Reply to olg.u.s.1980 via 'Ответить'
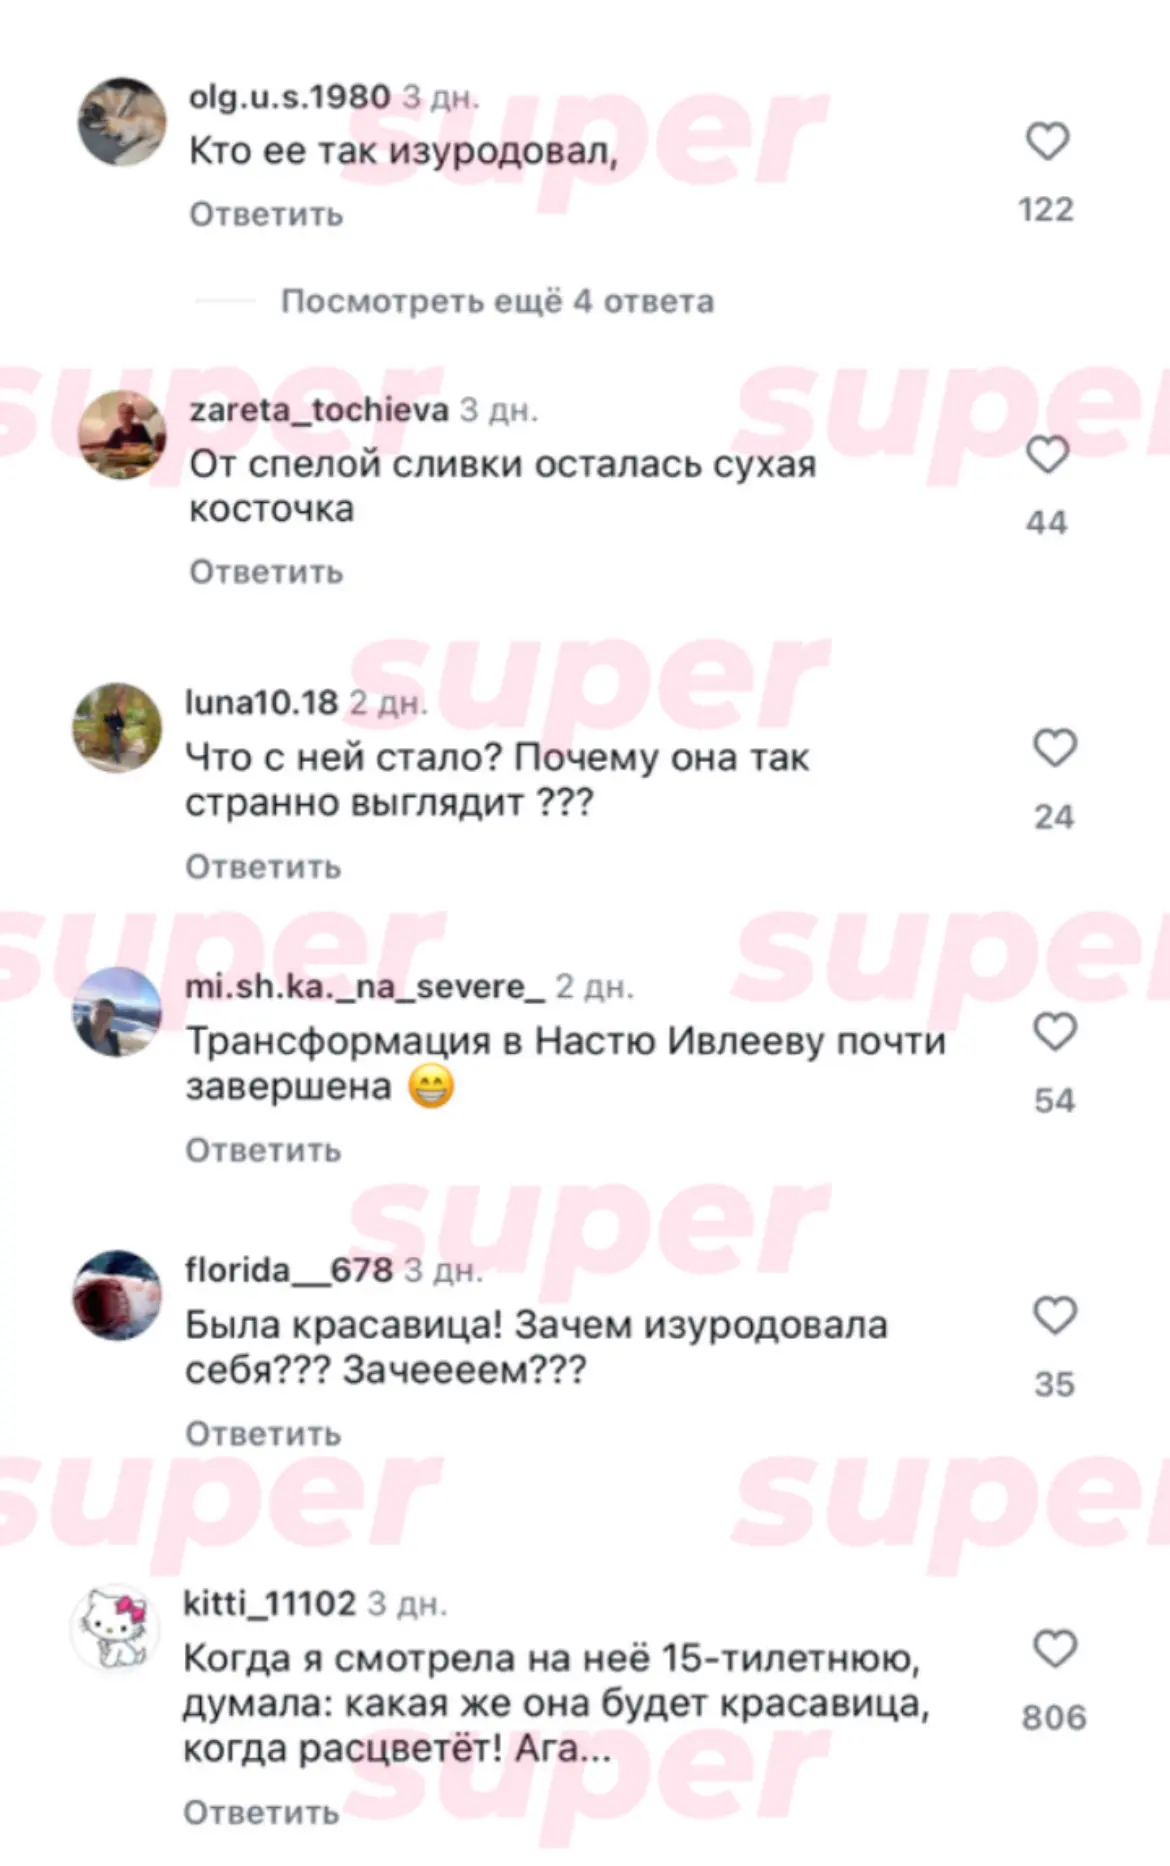 click(266, 214)
